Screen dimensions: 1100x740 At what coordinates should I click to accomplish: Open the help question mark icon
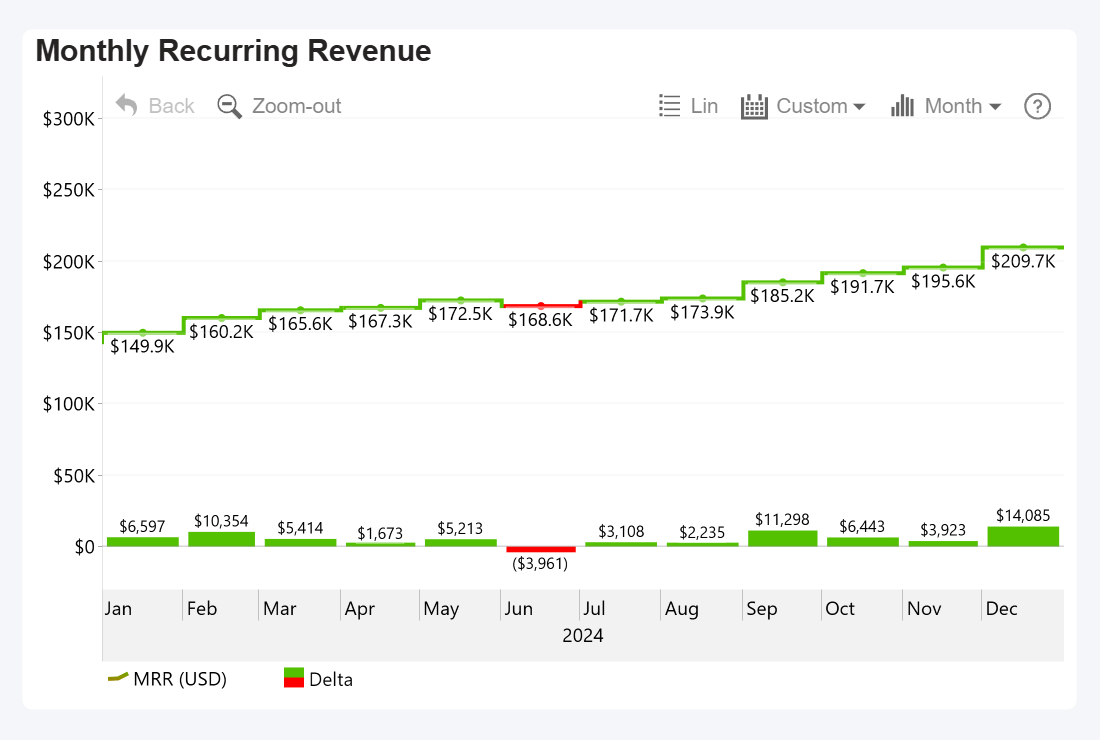(1037, 106)
